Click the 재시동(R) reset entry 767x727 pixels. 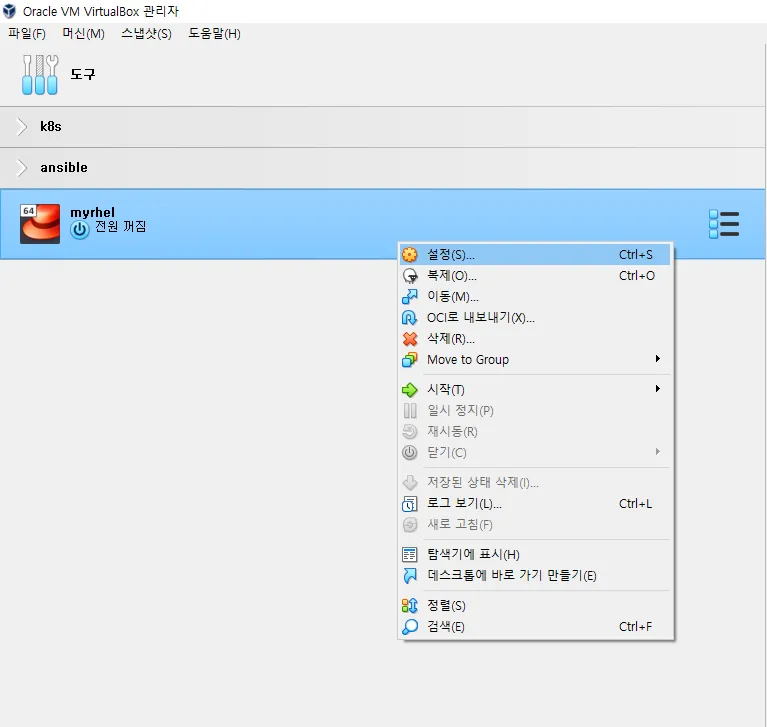pyautogui.click(x=535, y=432)
